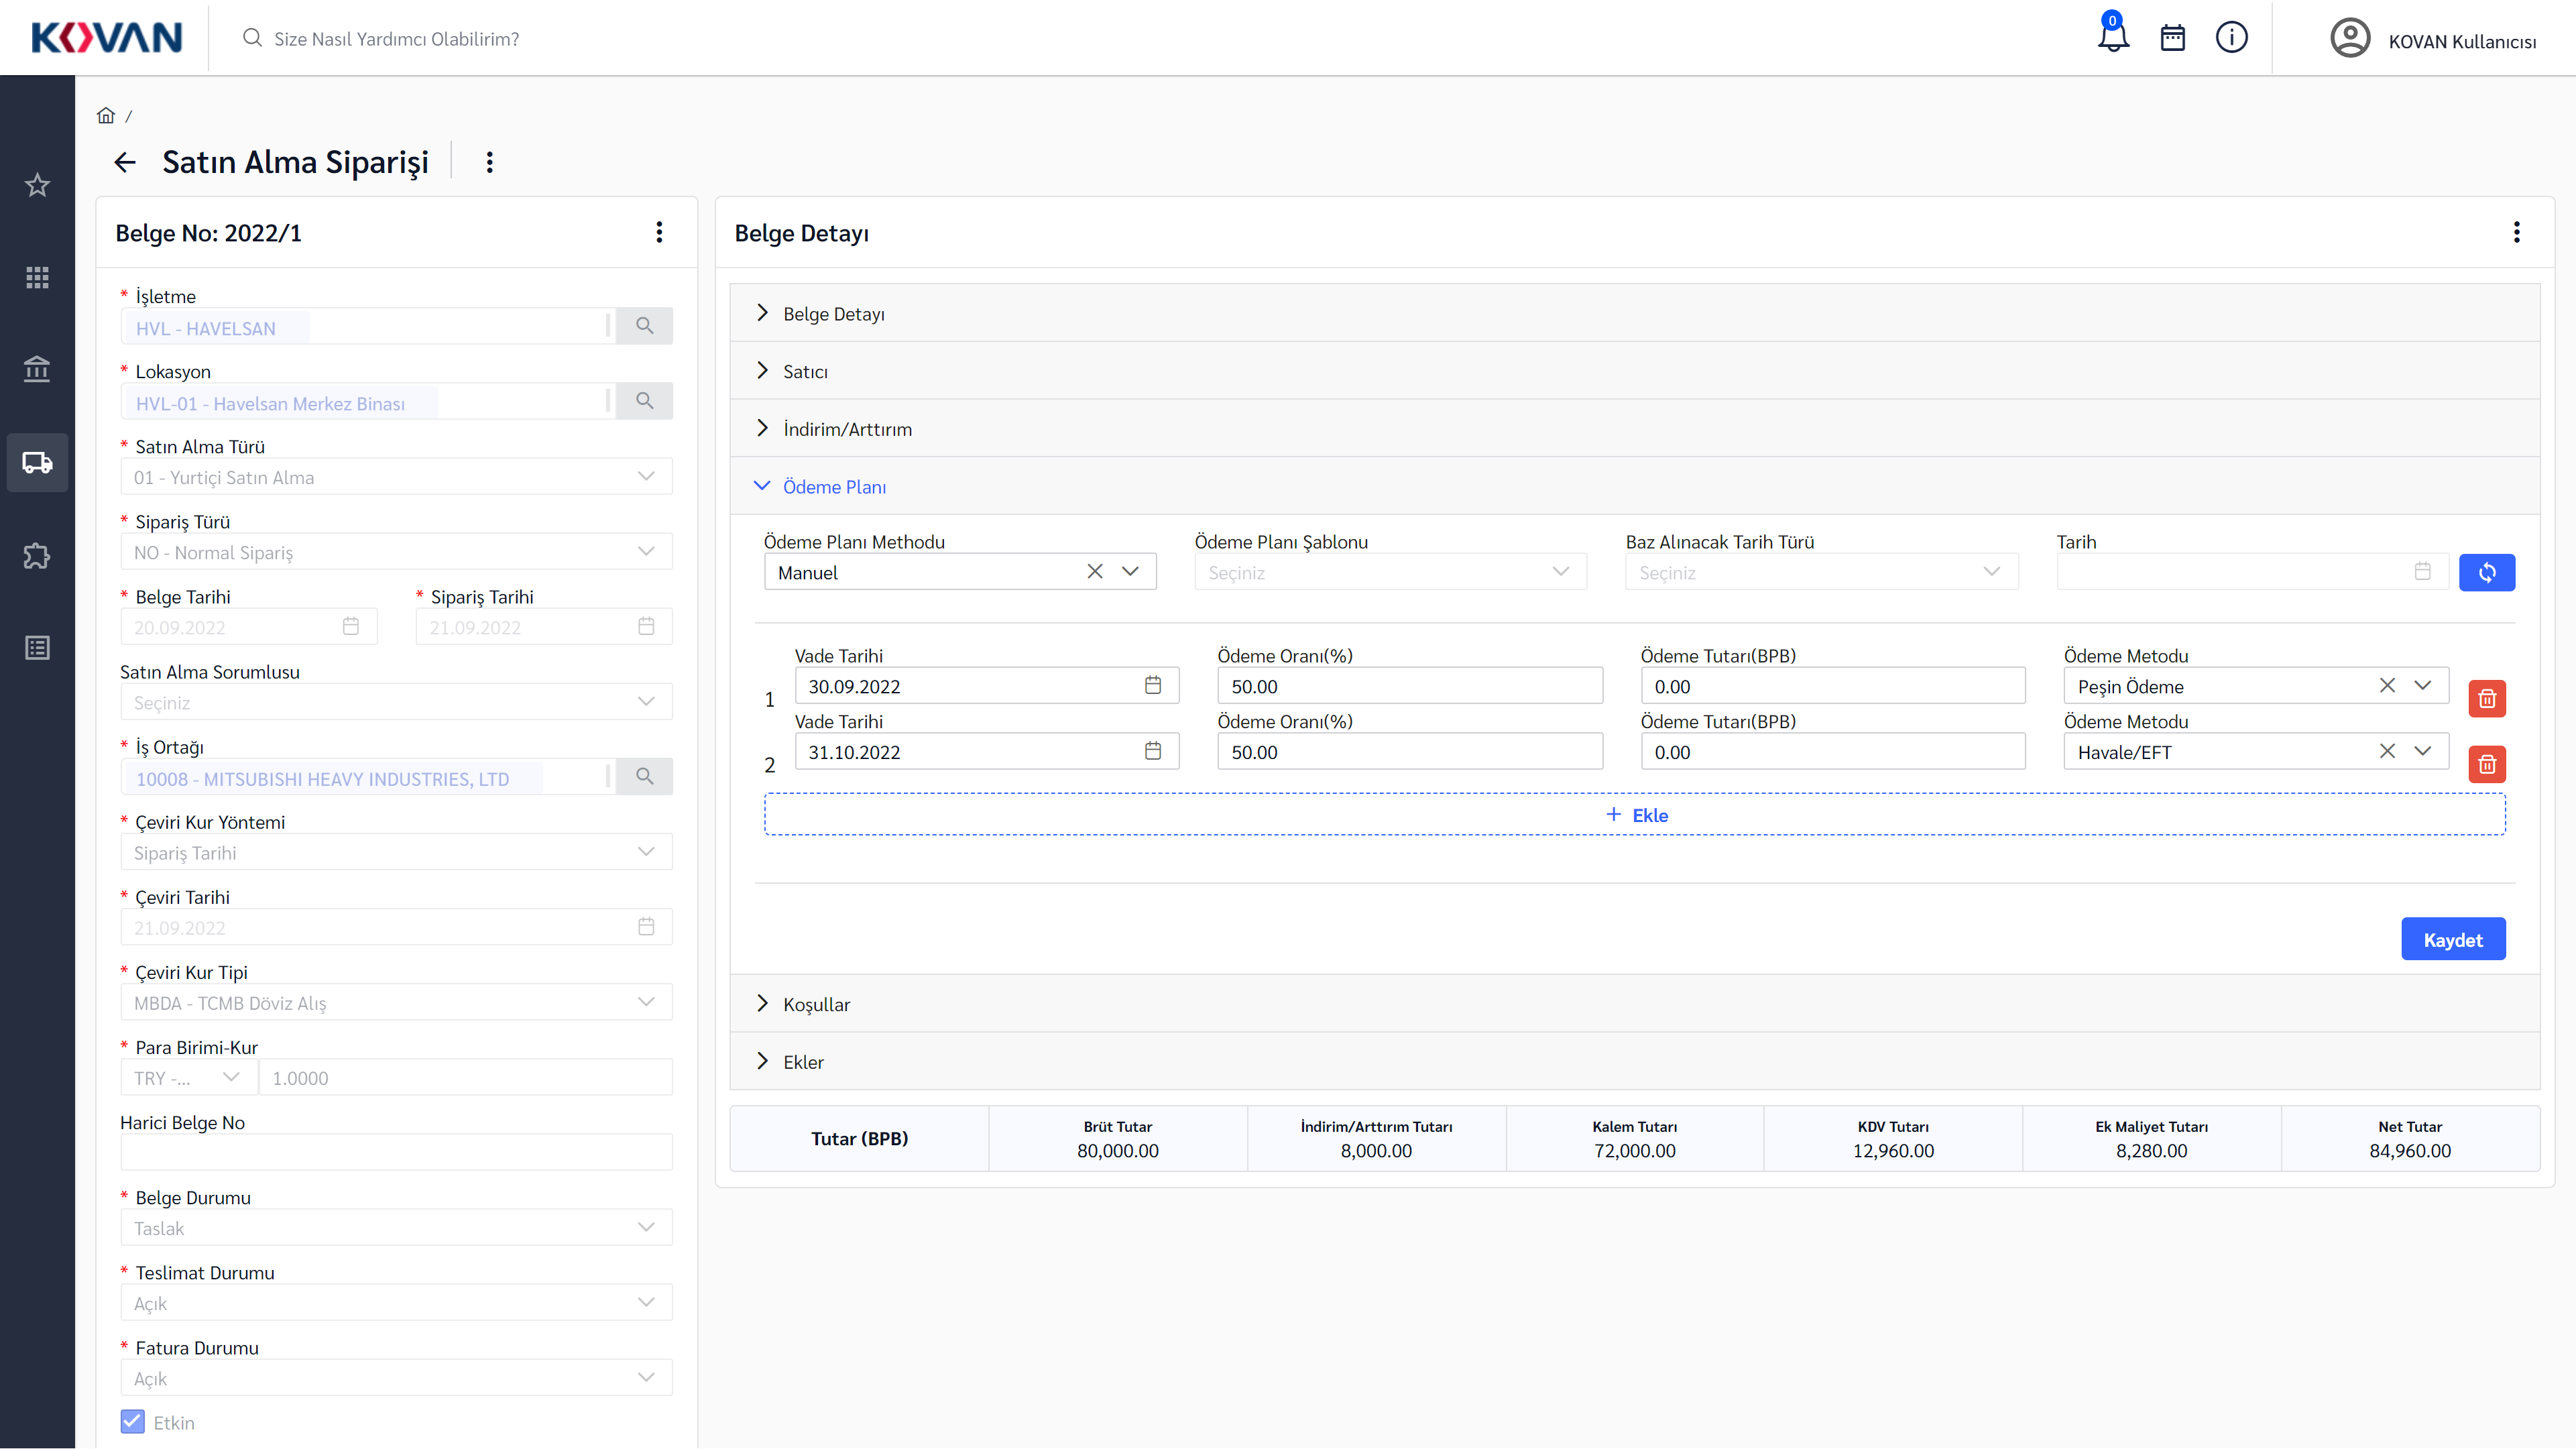Click the search icon for İşletme field
This screenshot has height=1449, width=2576.
coord(644,326)
